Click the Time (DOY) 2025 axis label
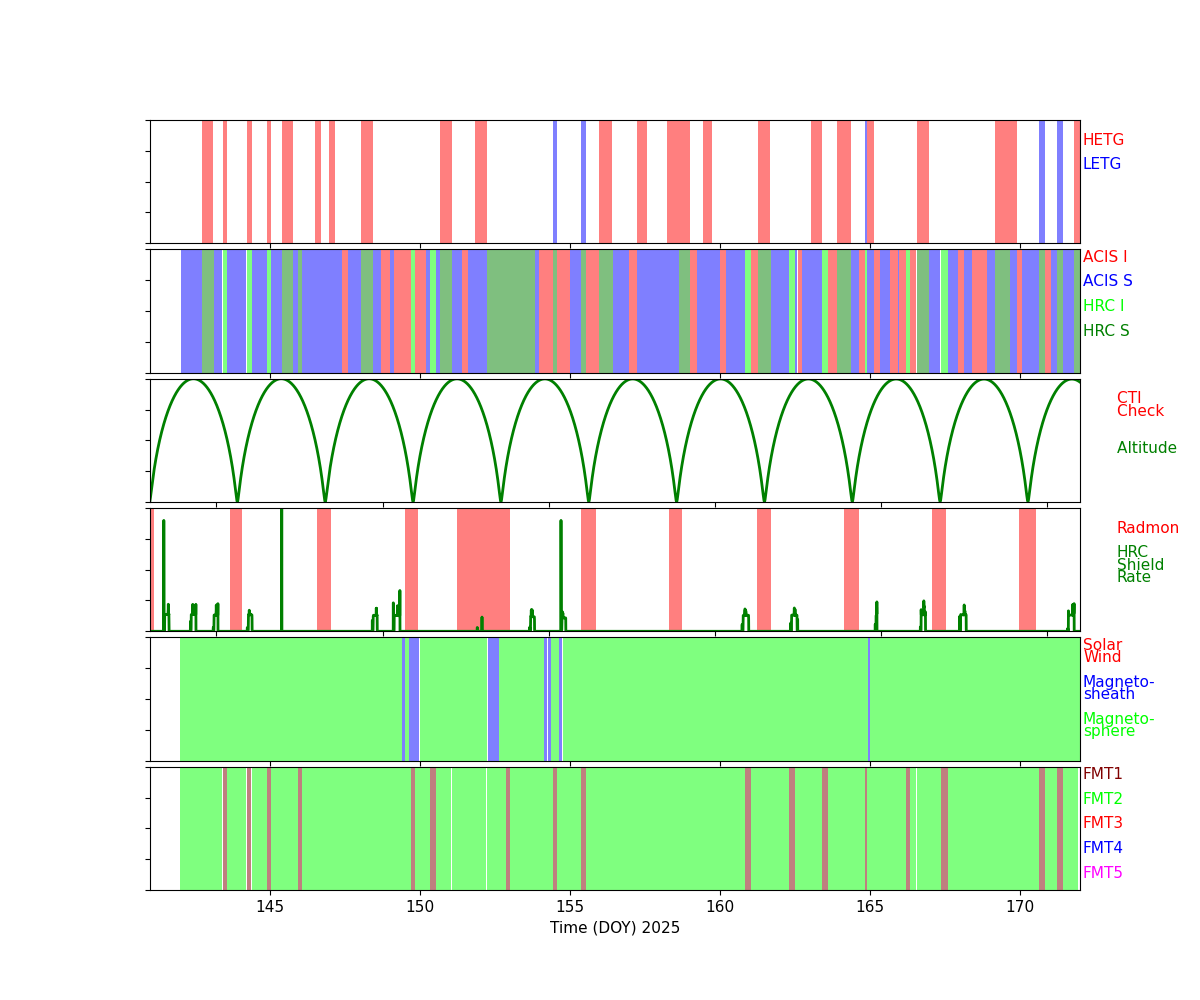Image resolution: width=1200 pixels, height=1000 pixels. [615, 928]
